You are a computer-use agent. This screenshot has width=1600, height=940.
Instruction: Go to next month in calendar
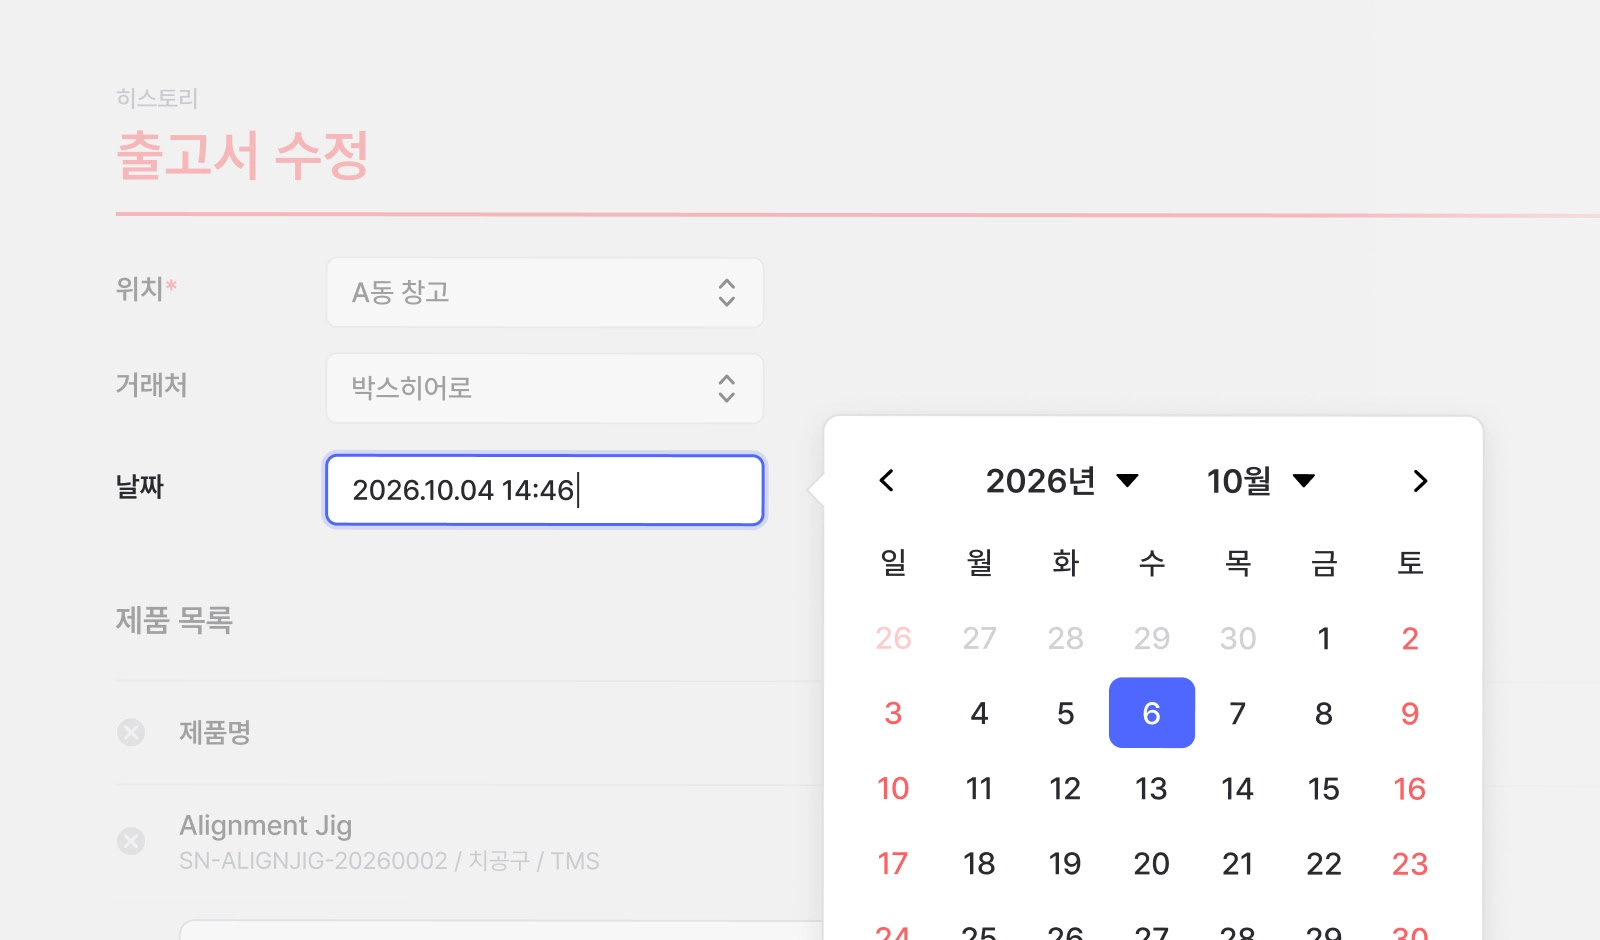(x=1420, y=481)
